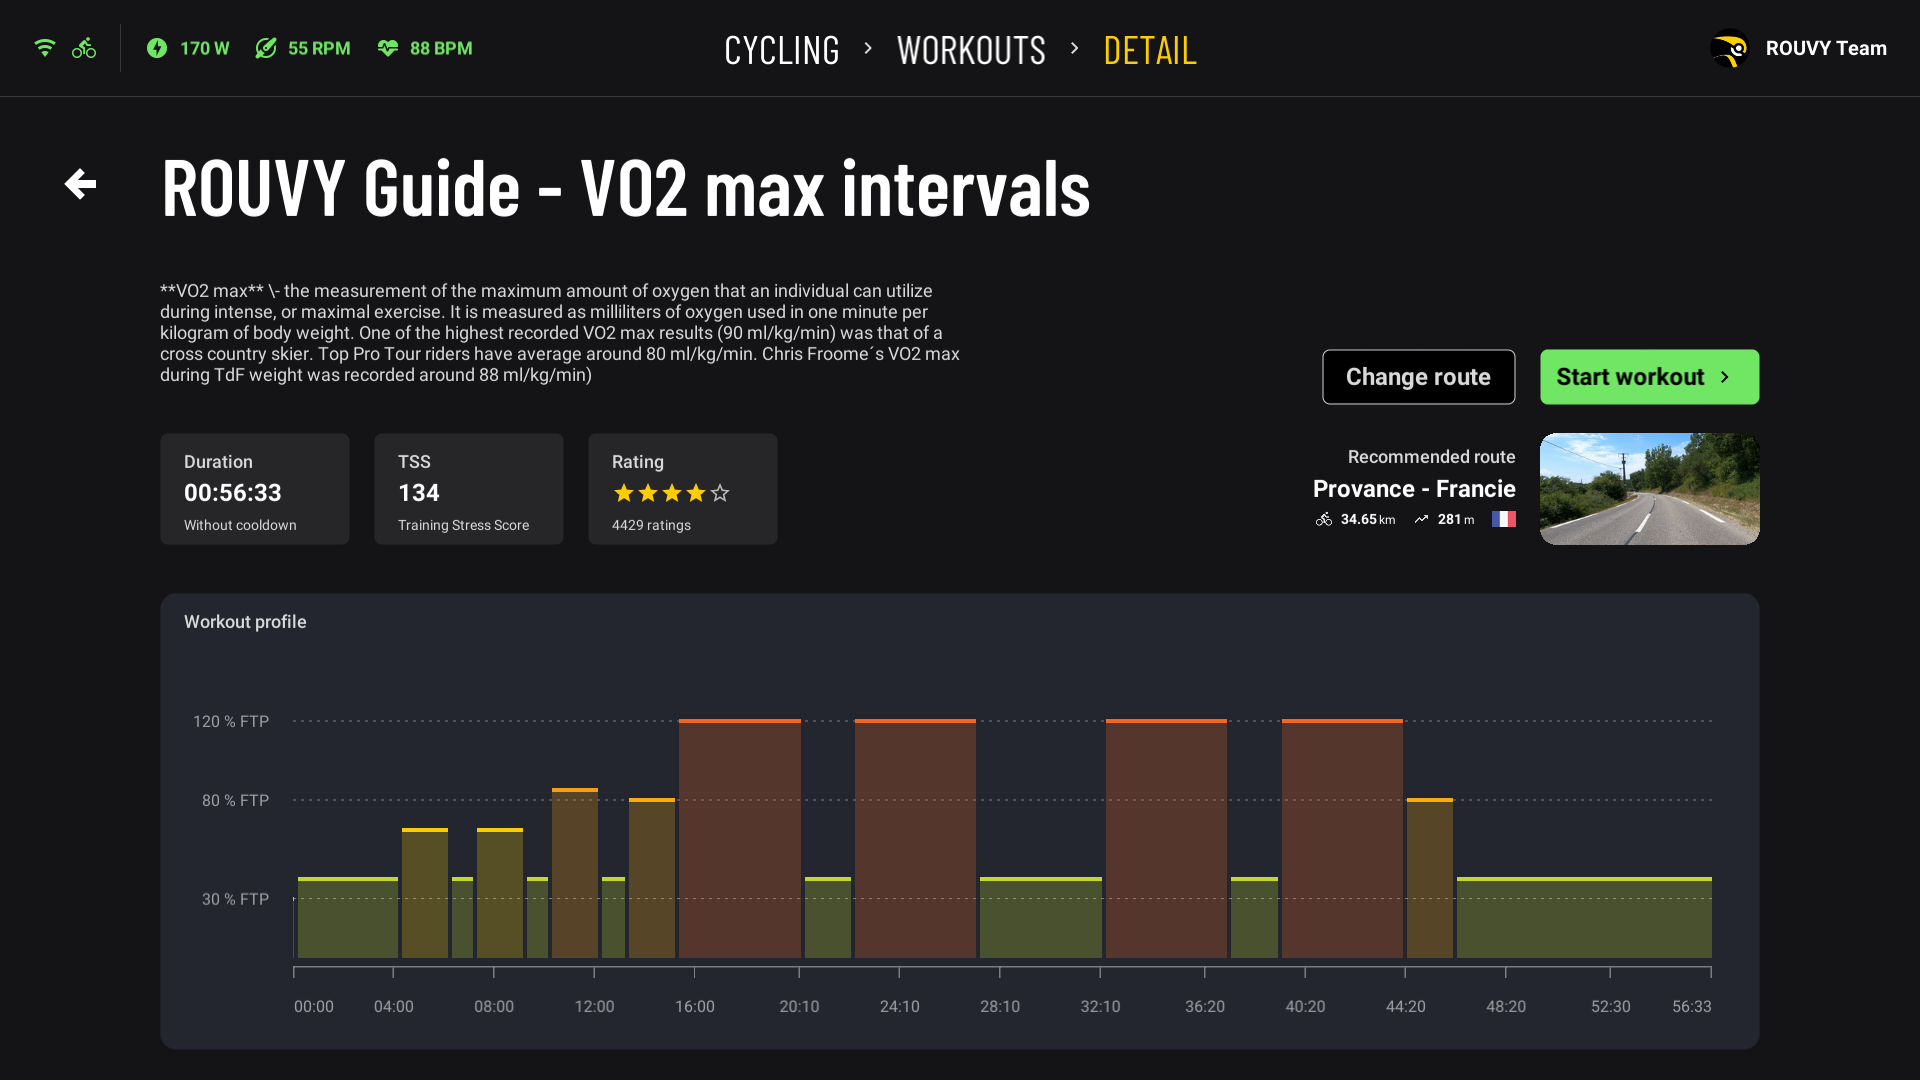Screen dimensions: 1920x1080
Task: Go to the CYCLING breadcrumb
Action: click(x=781, y=50)
